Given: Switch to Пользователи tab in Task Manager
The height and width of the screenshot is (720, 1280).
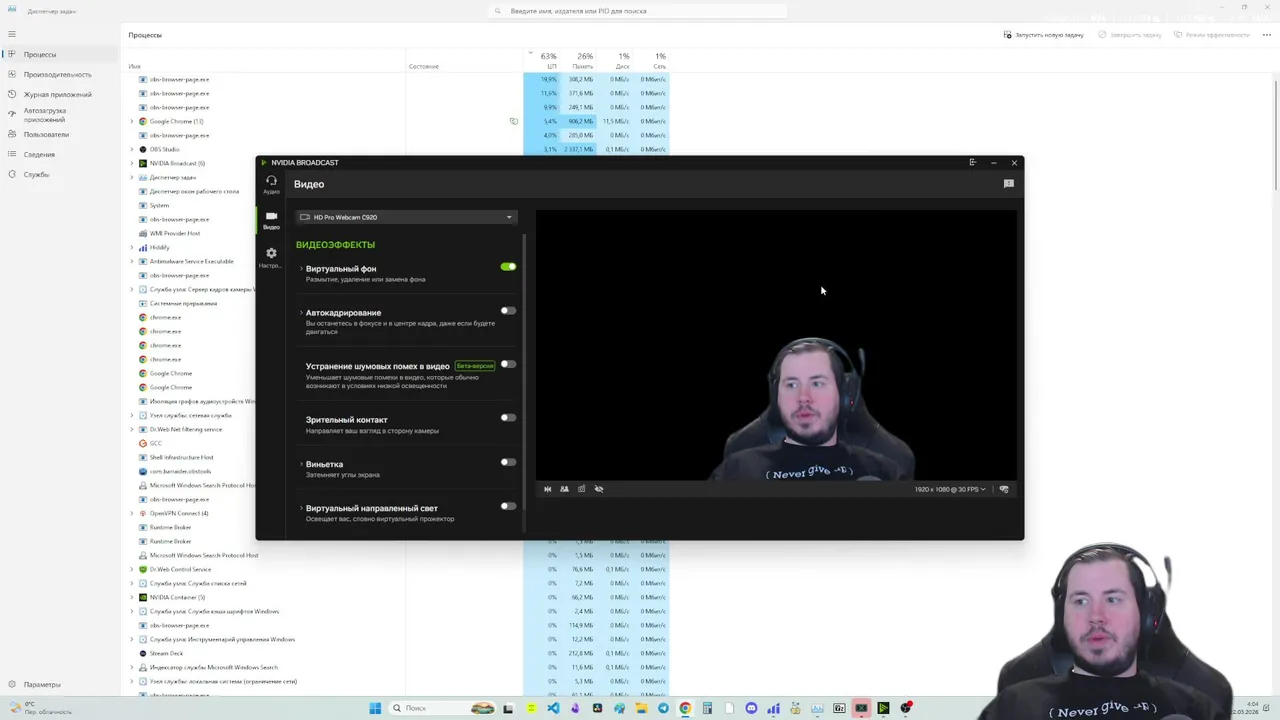Looking at the screenshot, I should [60, 134].
